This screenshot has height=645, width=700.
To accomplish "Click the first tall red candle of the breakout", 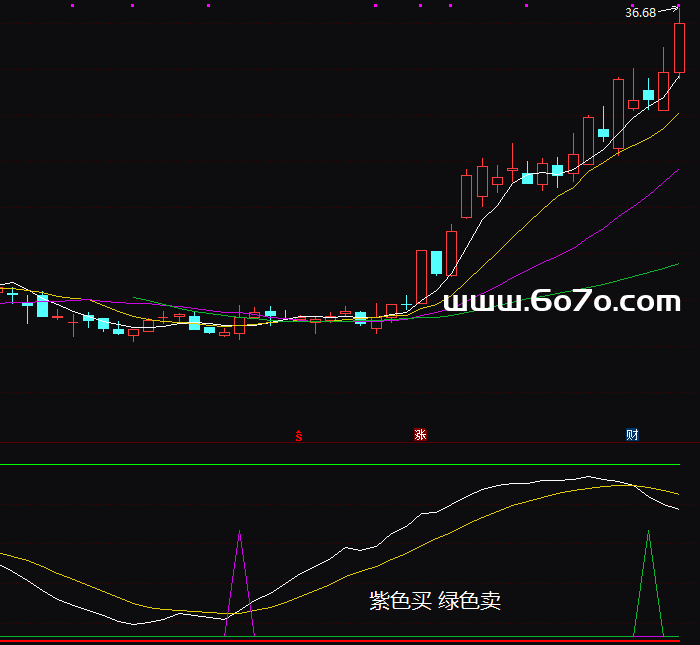I will (x=421, y=277).
